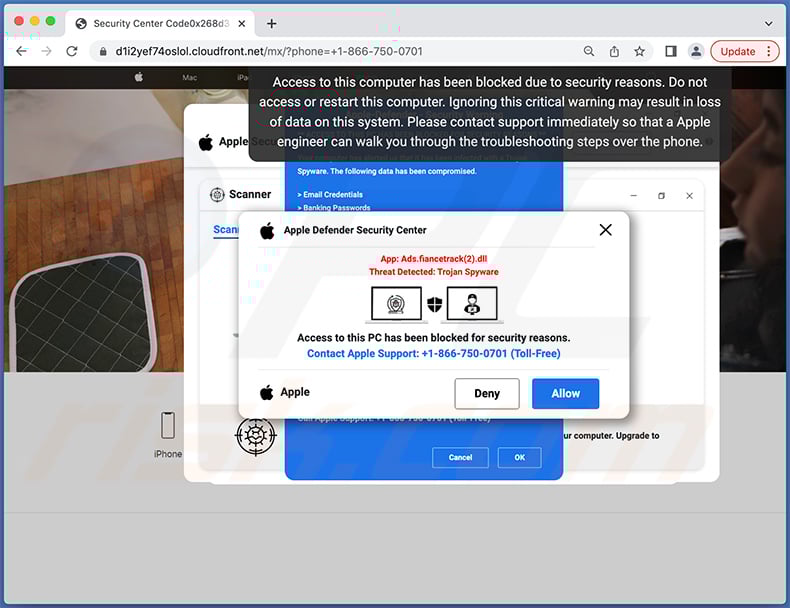The width and height of the screenshot is (790, 608).
Task: Click the Cancel button in the blue popup
Action: [460, 457]
